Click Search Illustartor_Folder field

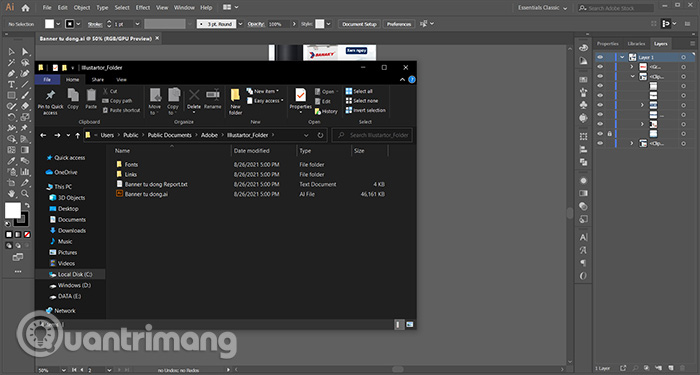(372, 135)
